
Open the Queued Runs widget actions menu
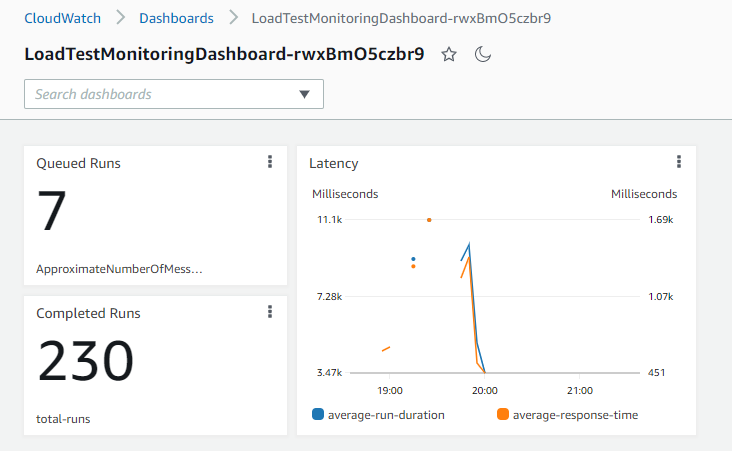tap(270, 162)
